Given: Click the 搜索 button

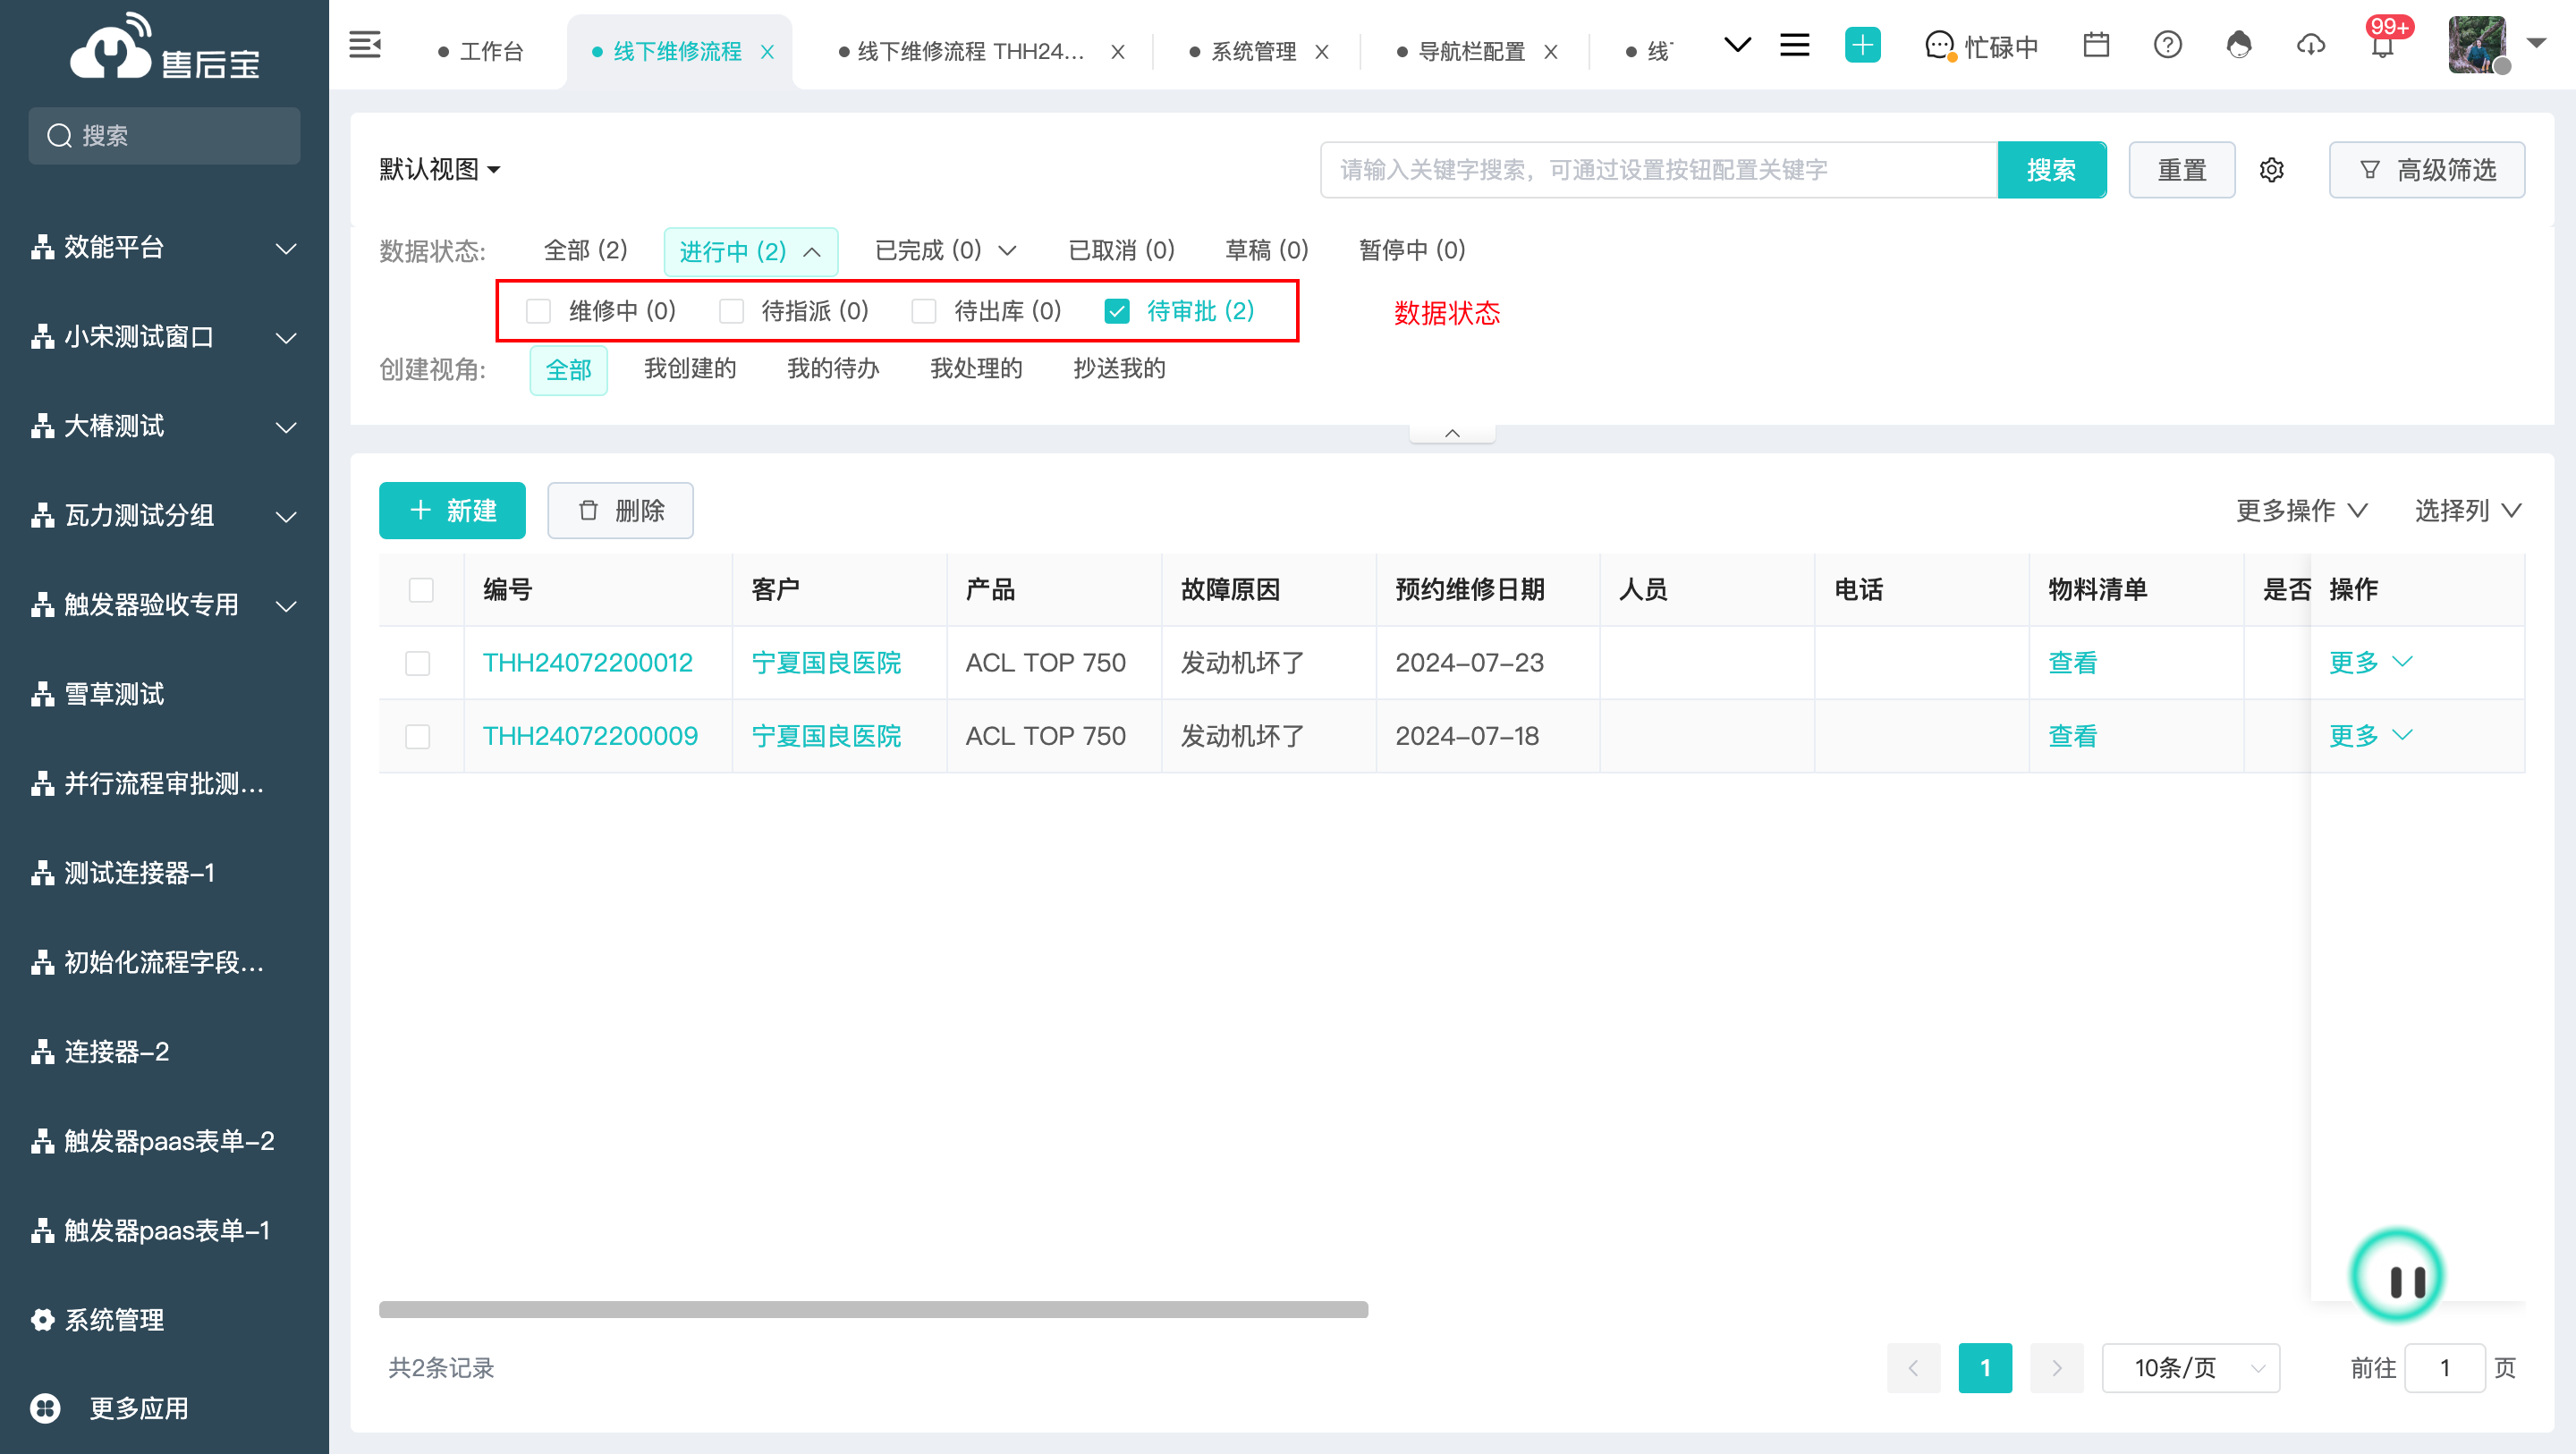Looking at the screenshot, I should [x=2051, y=170].
